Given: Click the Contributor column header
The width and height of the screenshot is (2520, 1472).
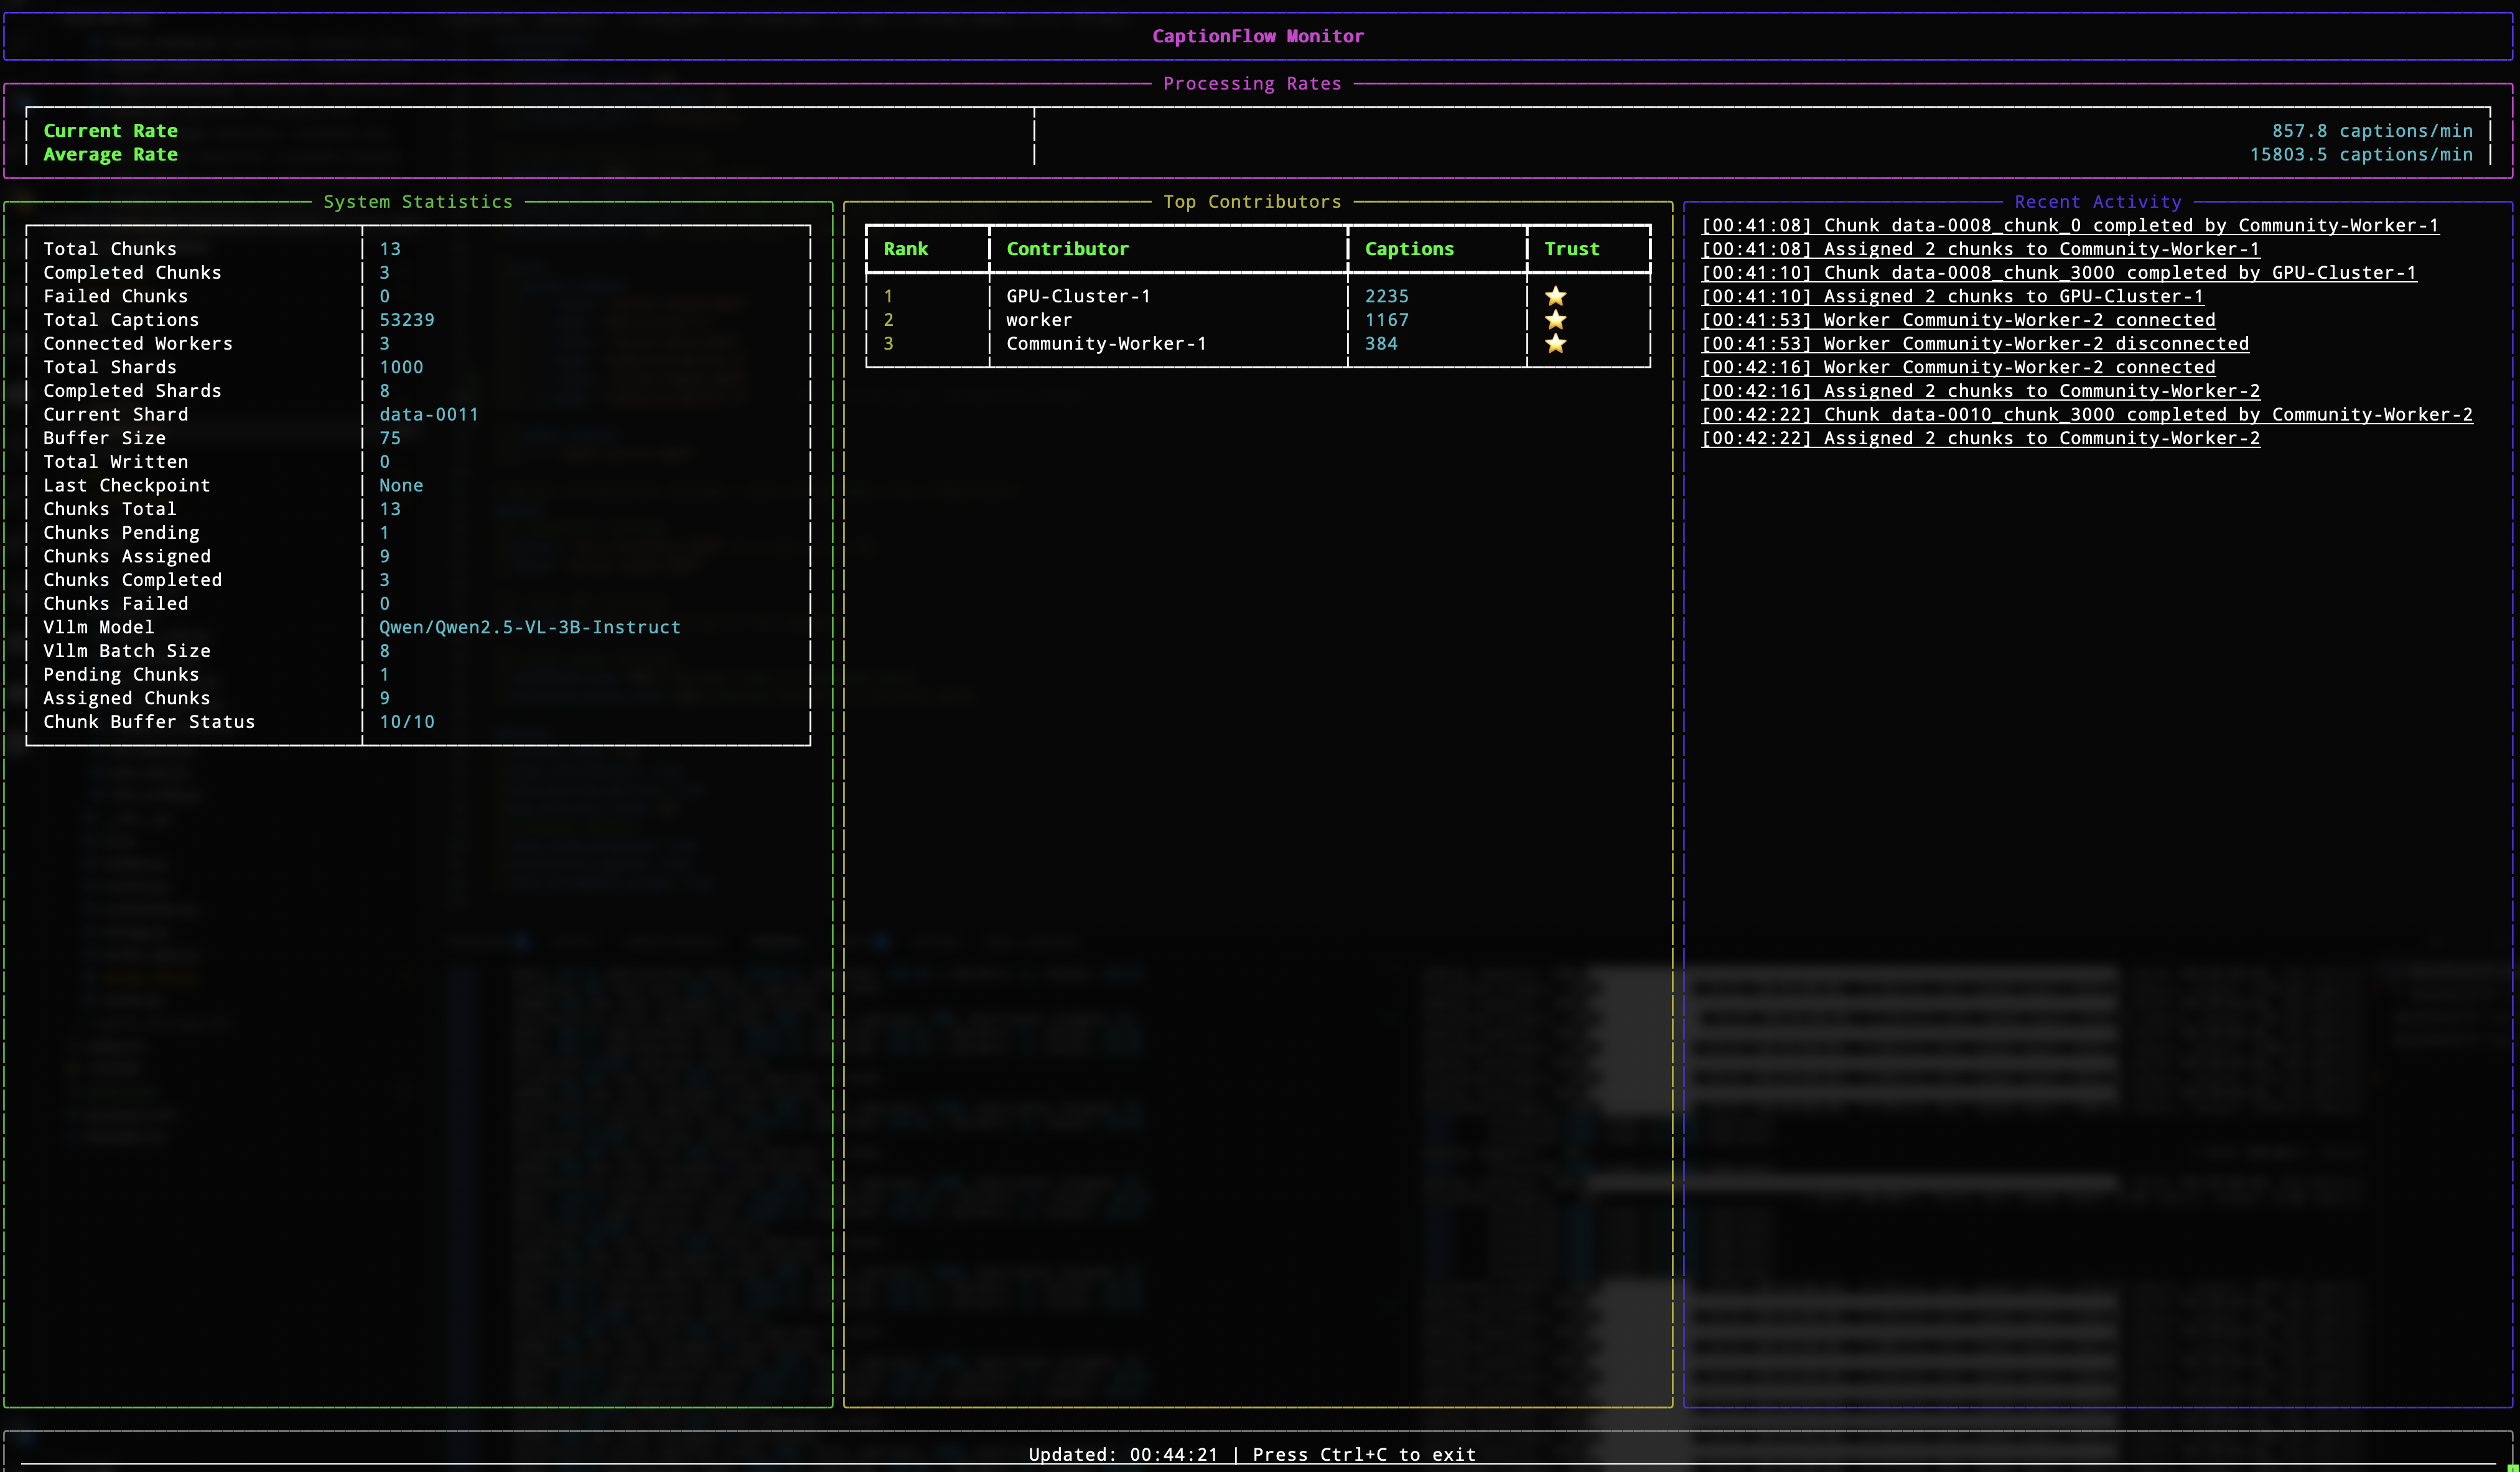Looking at the screenshot, I should click(x=1067, y=249).
